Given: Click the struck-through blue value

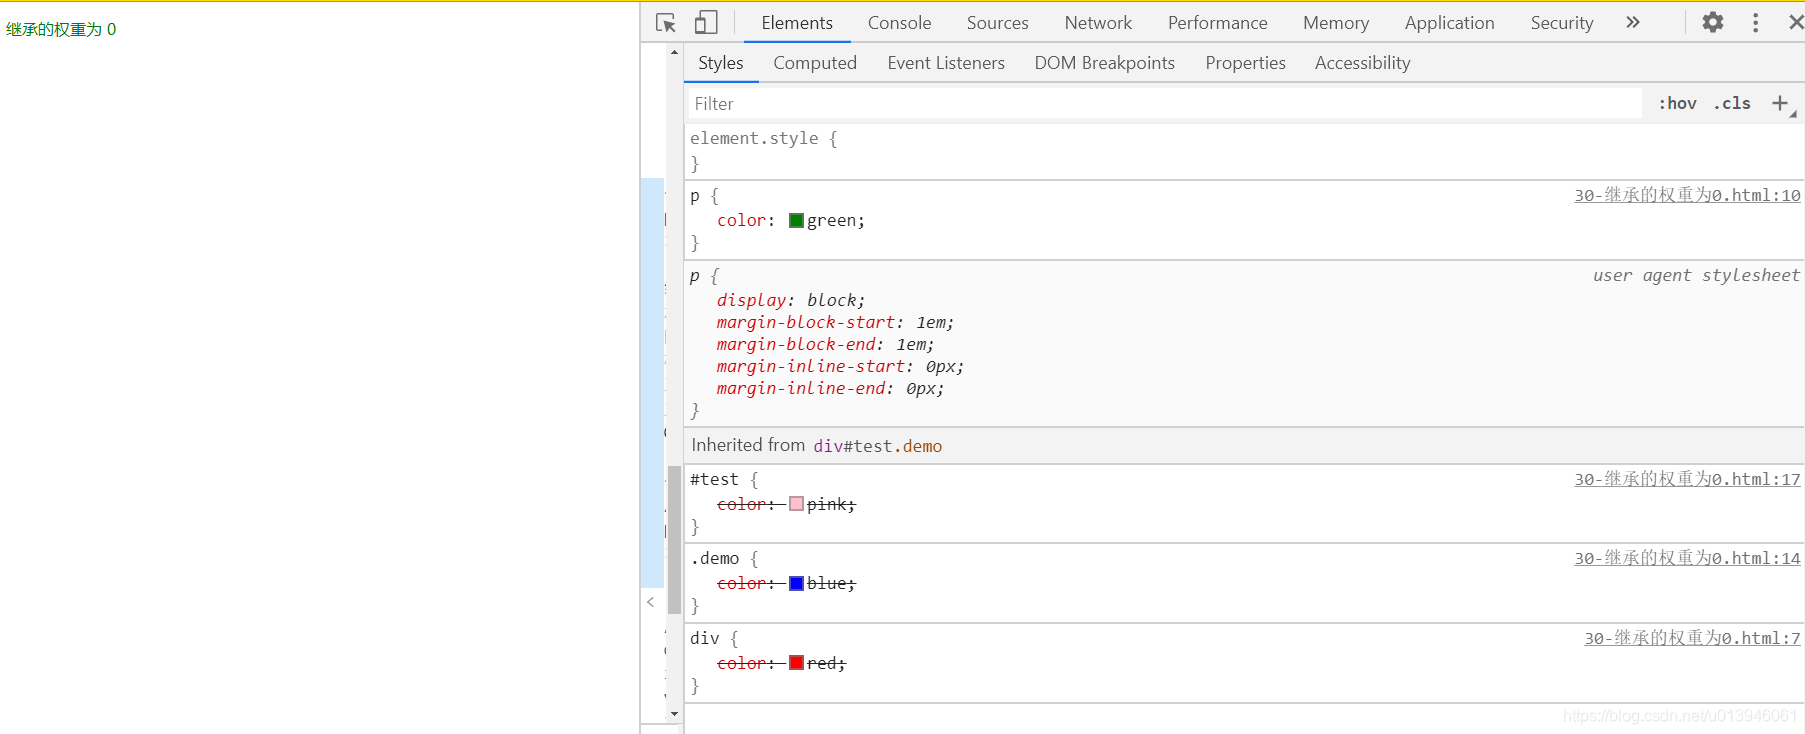Looking at the screenshot, I should pos(826,583).
